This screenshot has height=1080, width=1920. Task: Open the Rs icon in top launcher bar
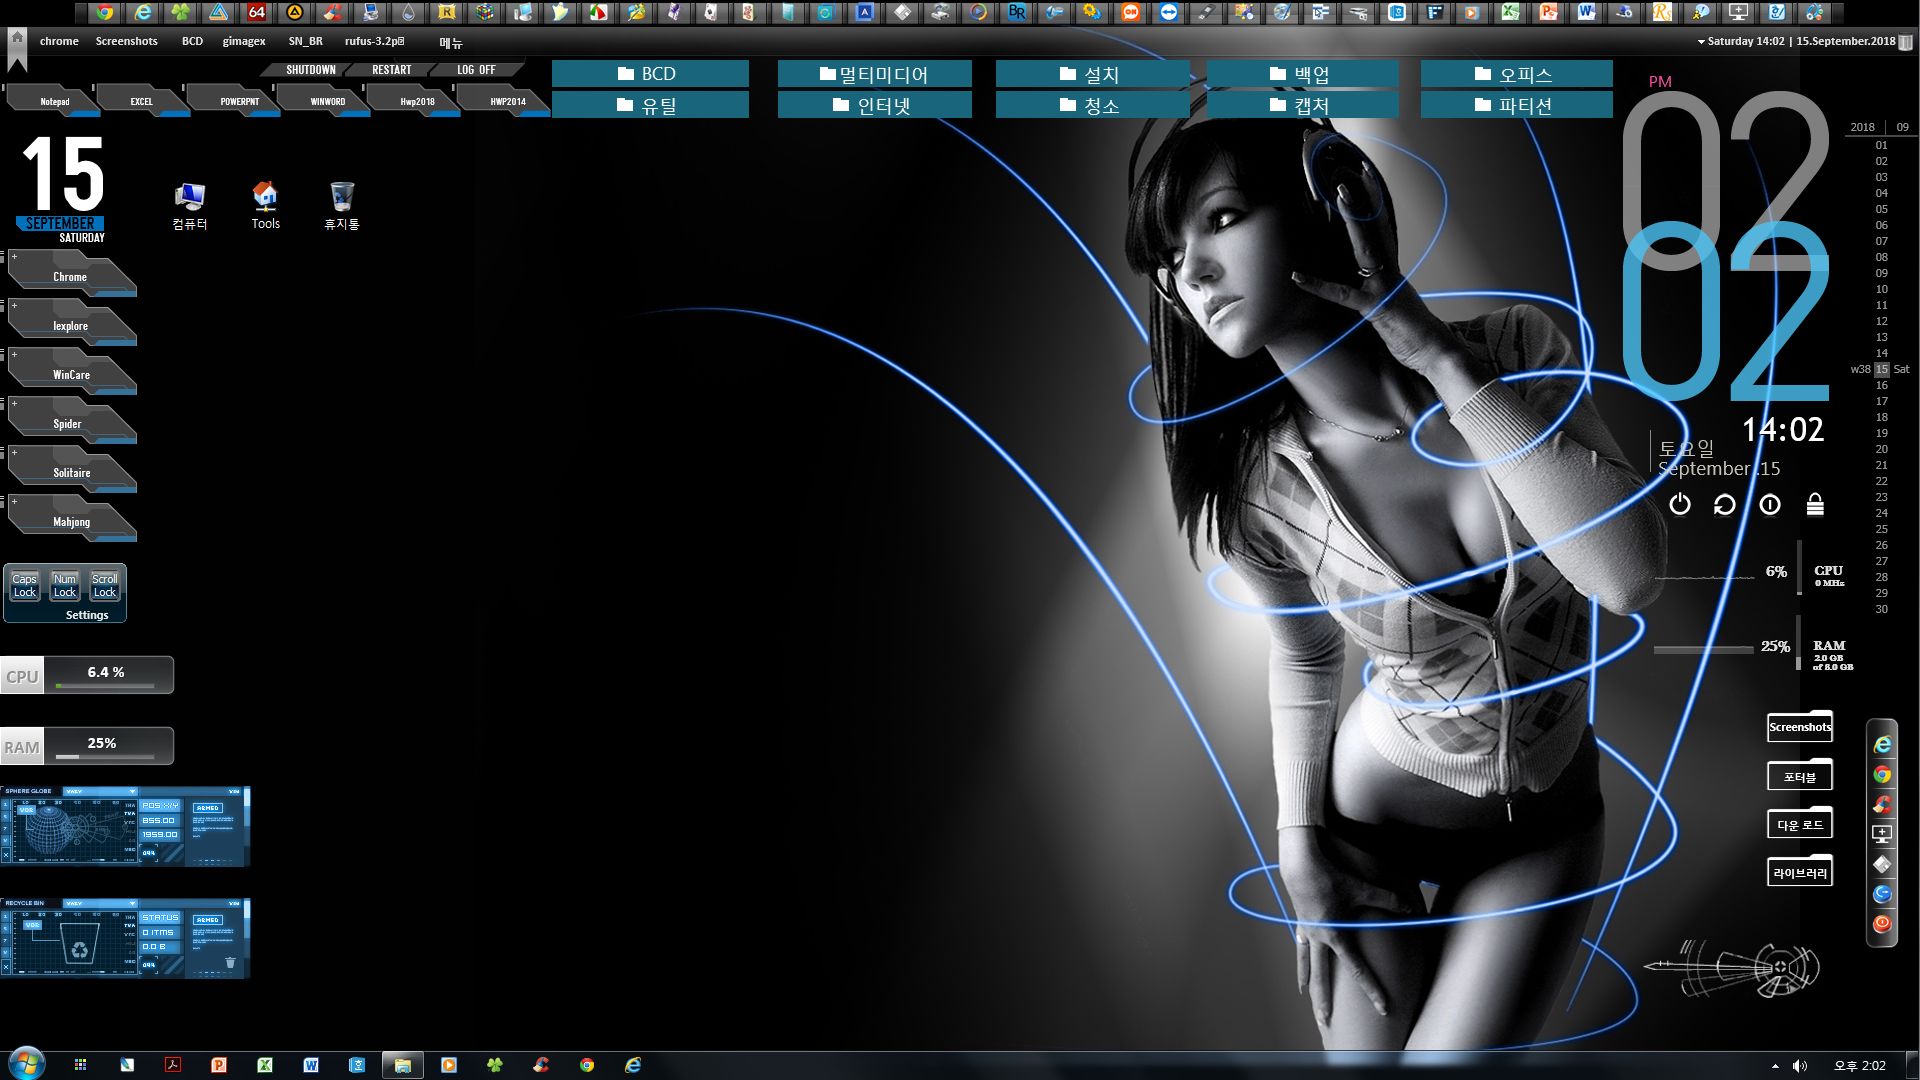pyautogui.click(x=1663, y=13)
